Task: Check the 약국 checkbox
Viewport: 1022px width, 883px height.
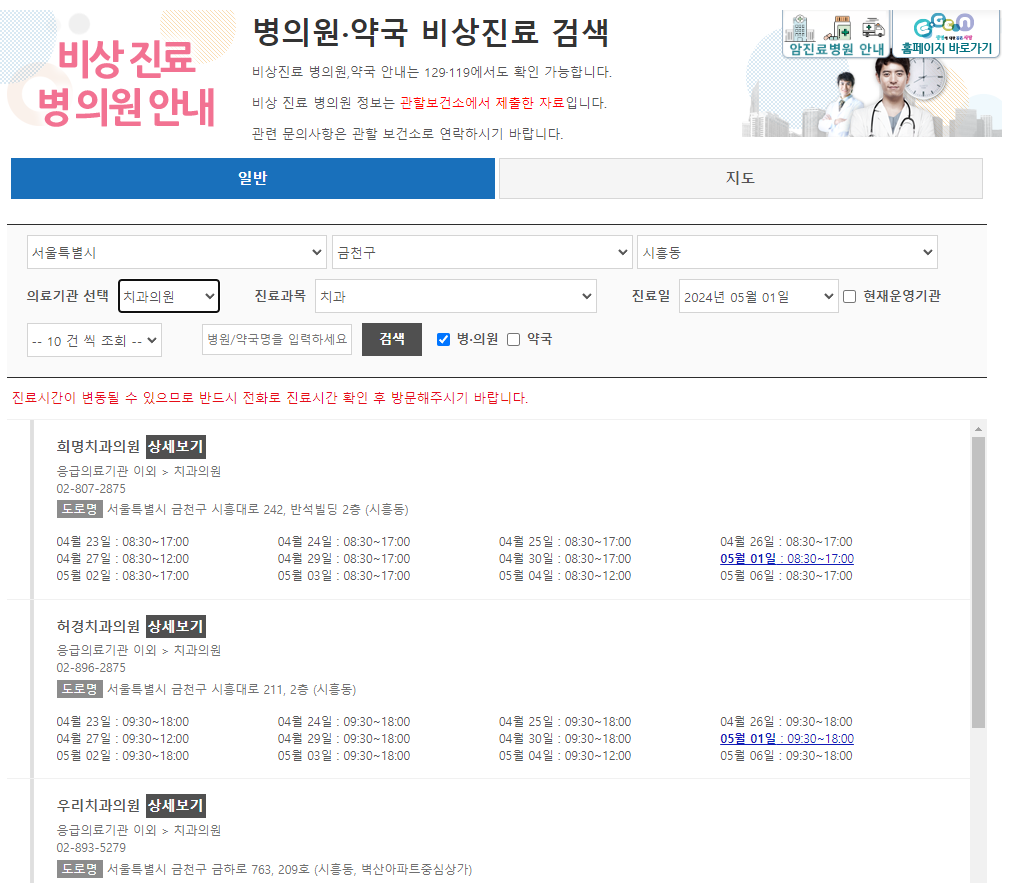Action: click(514, 340)
